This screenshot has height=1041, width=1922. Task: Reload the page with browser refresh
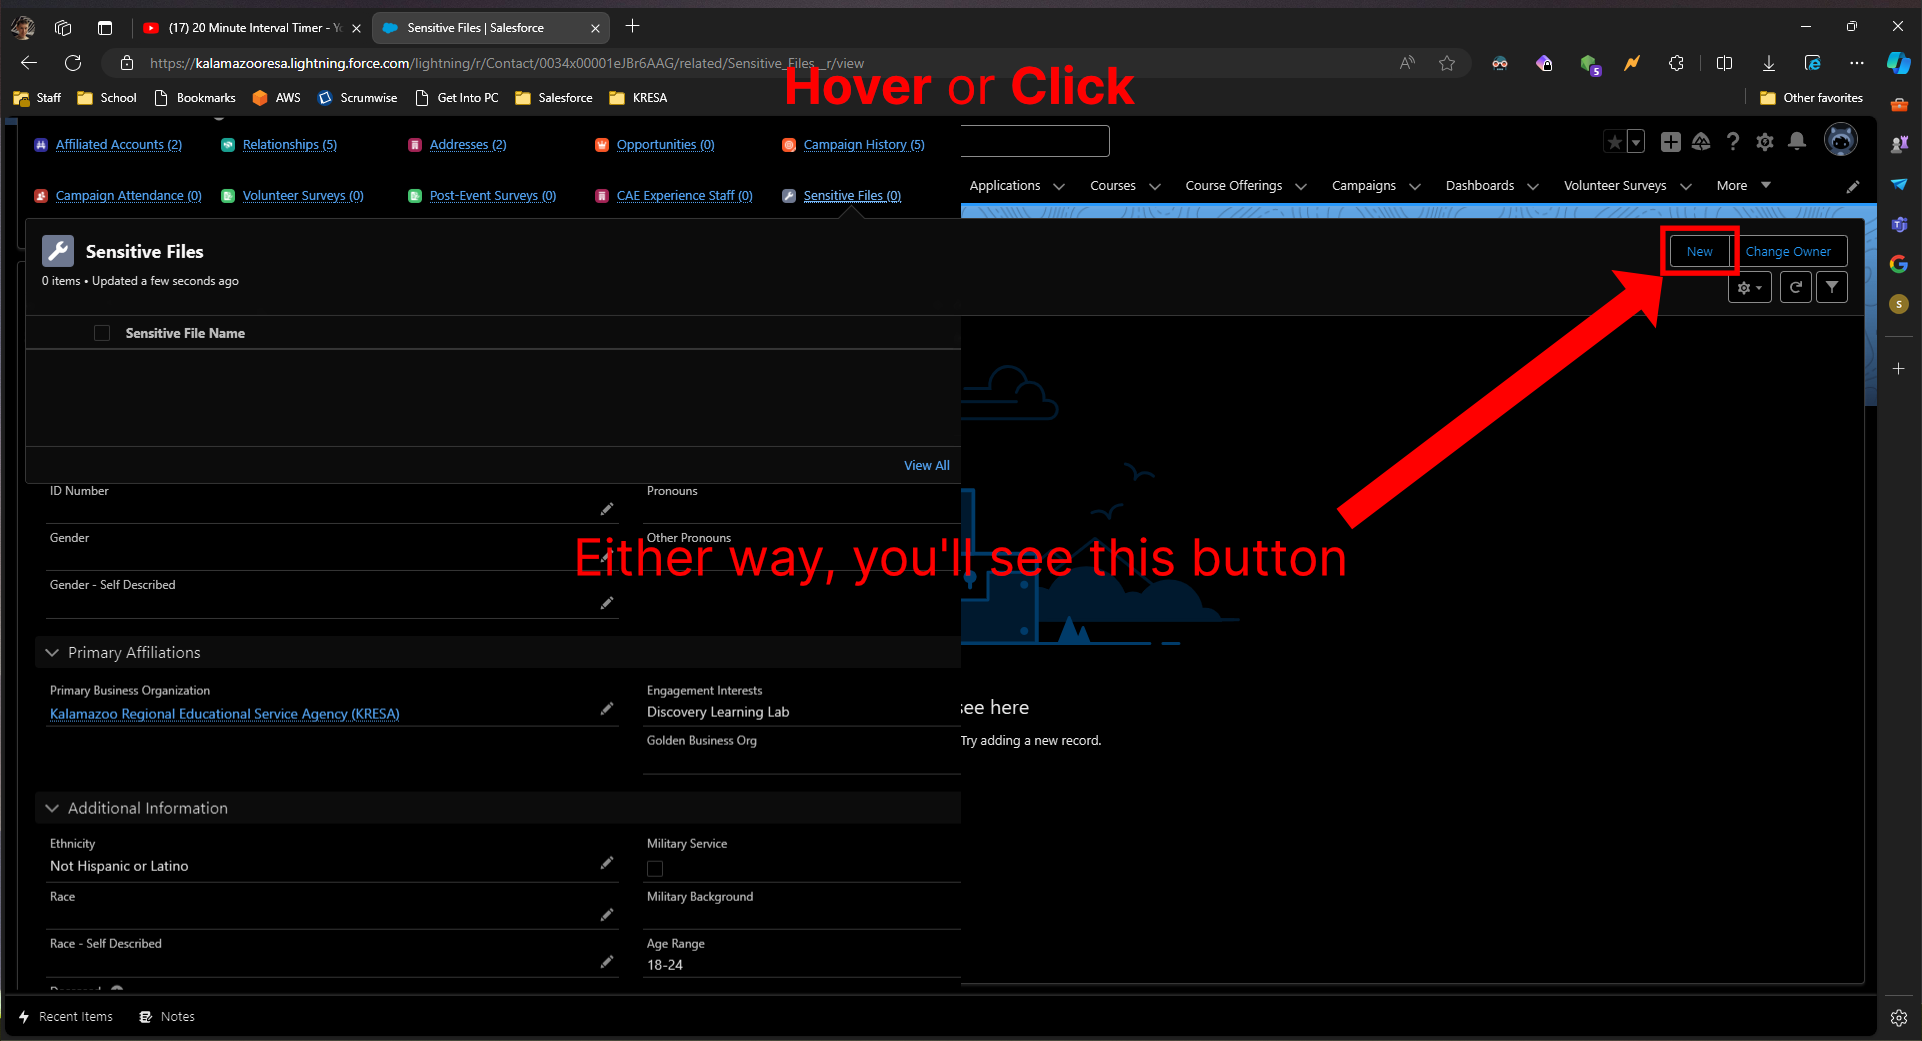coord(73,63)
